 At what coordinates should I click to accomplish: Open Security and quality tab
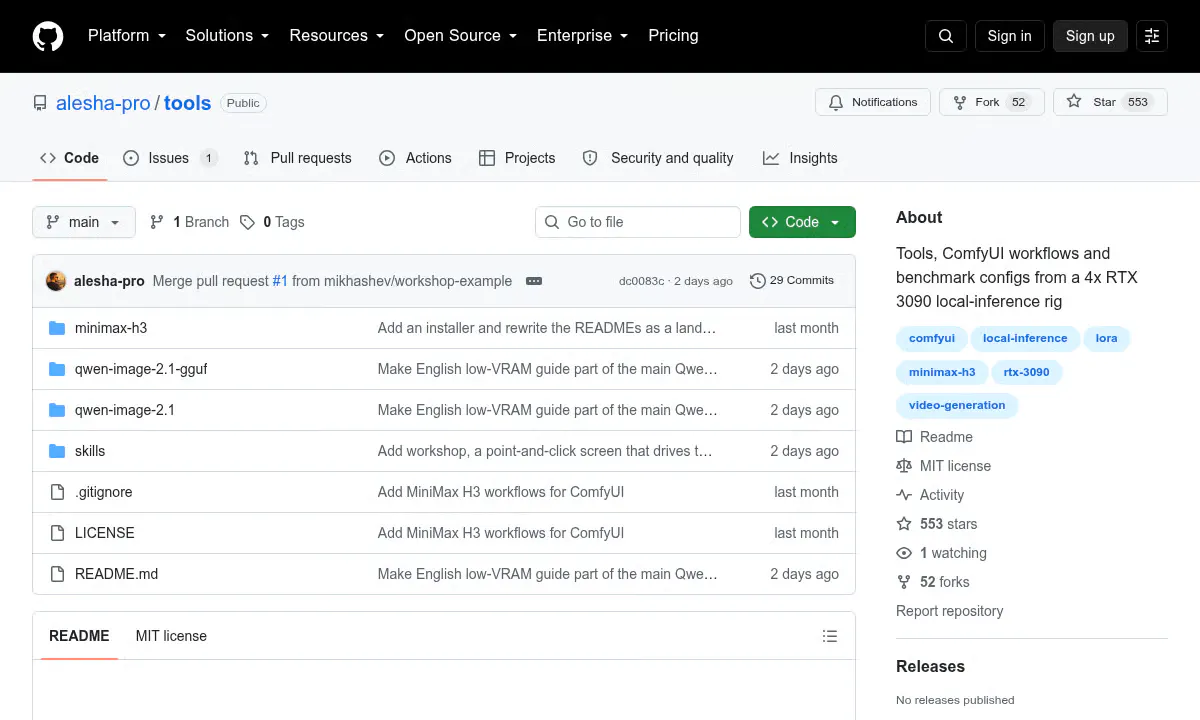tap(658, 158)
